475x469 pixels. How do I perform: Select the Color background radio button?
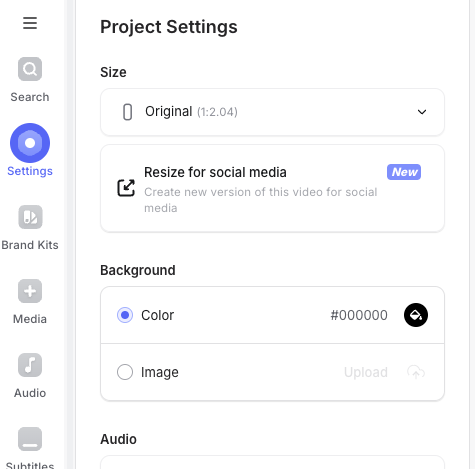tap(125, 315)
